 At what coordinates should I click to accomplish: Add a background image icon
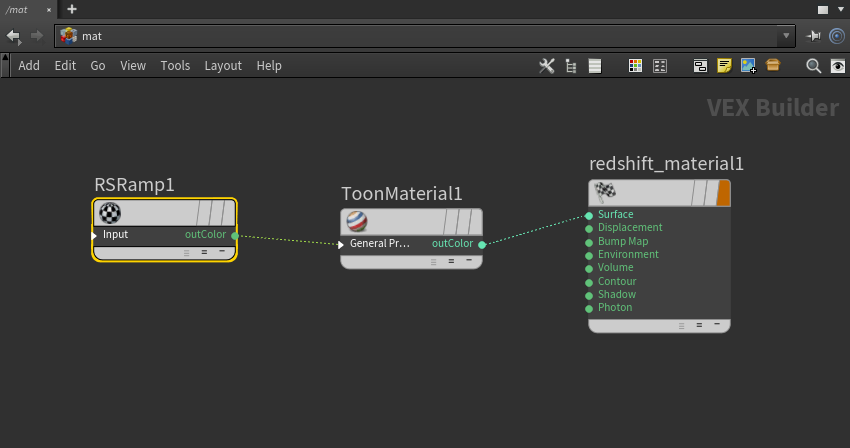[748, 66]
